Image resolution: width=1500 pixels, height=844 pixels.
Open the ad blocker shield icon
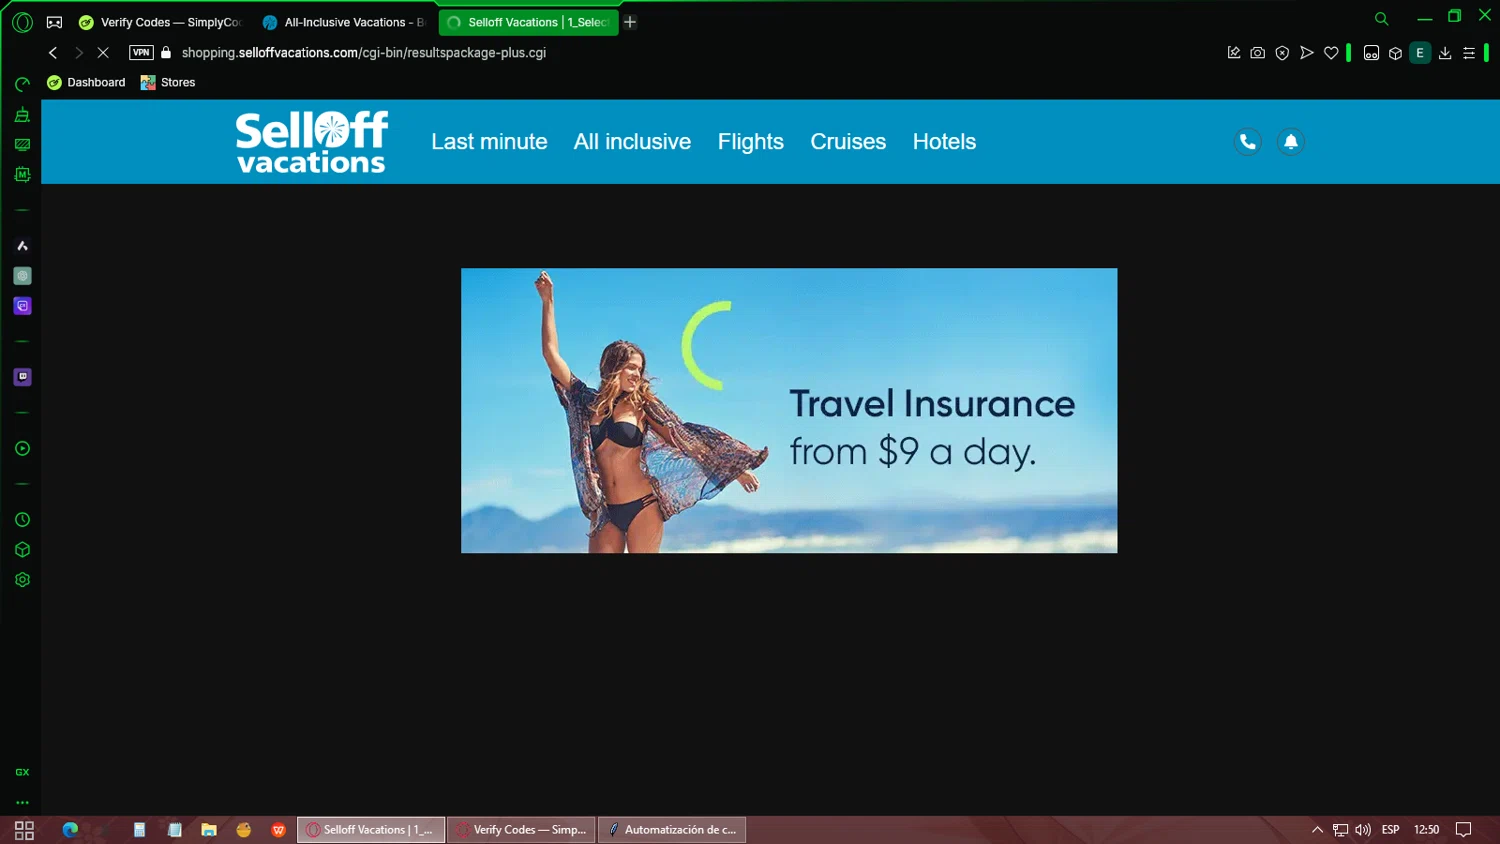pyautogui.click(x=1282, y=53)
